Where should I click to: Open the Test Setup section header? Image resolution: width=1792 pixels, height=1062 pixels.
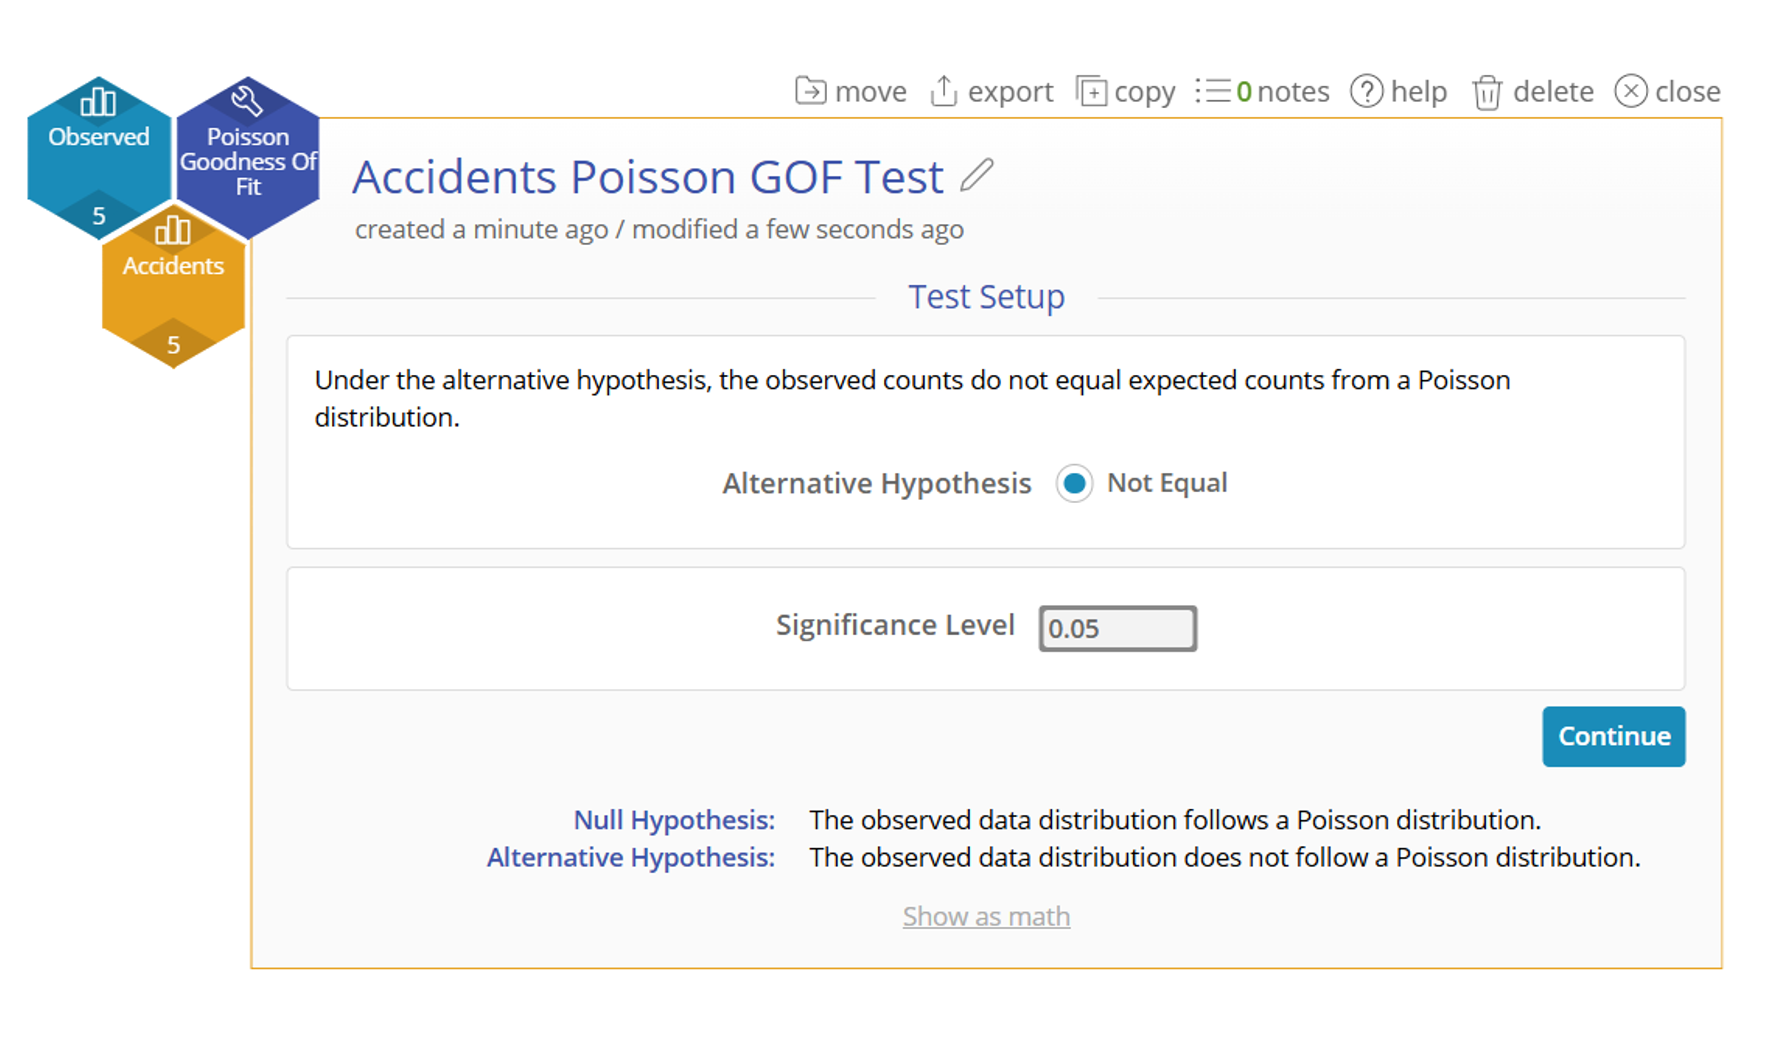985,296
